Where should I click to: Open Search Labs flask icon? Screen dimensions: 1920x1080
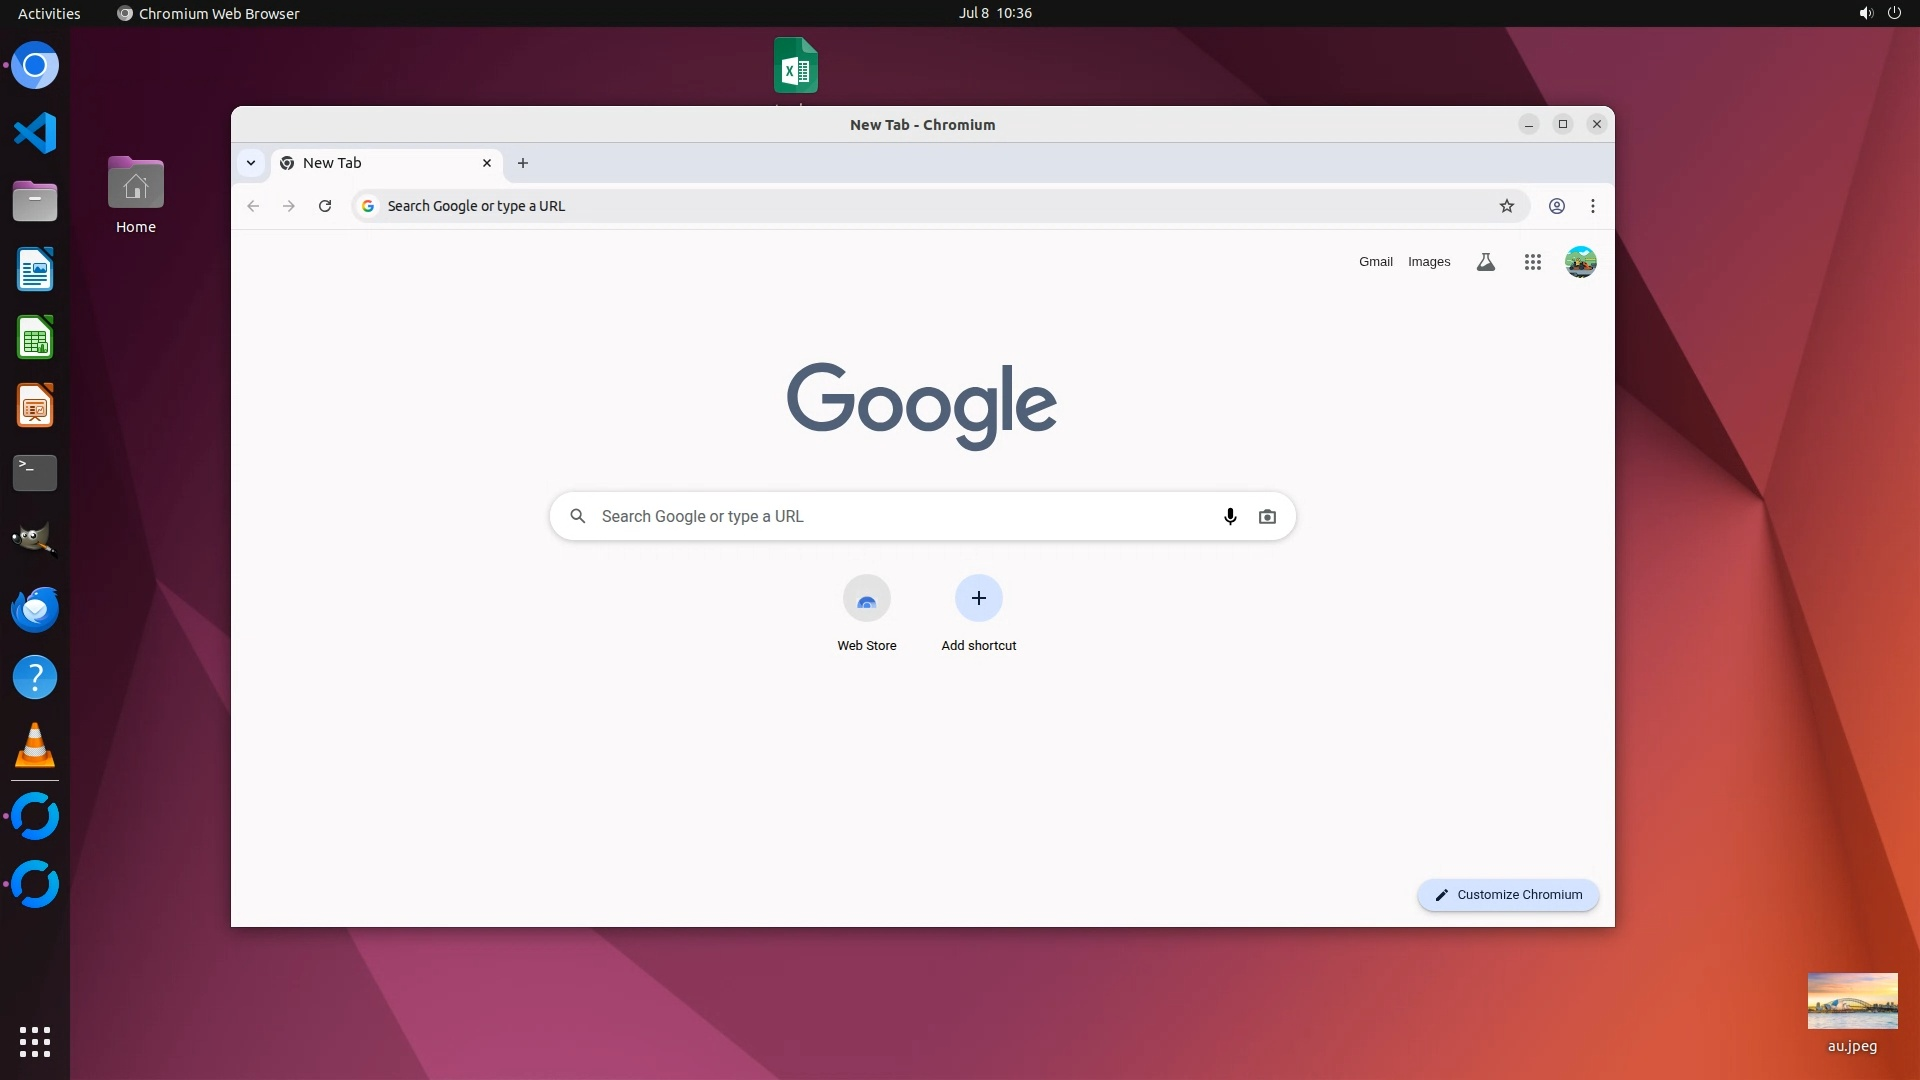click(x=1486, y=262)
